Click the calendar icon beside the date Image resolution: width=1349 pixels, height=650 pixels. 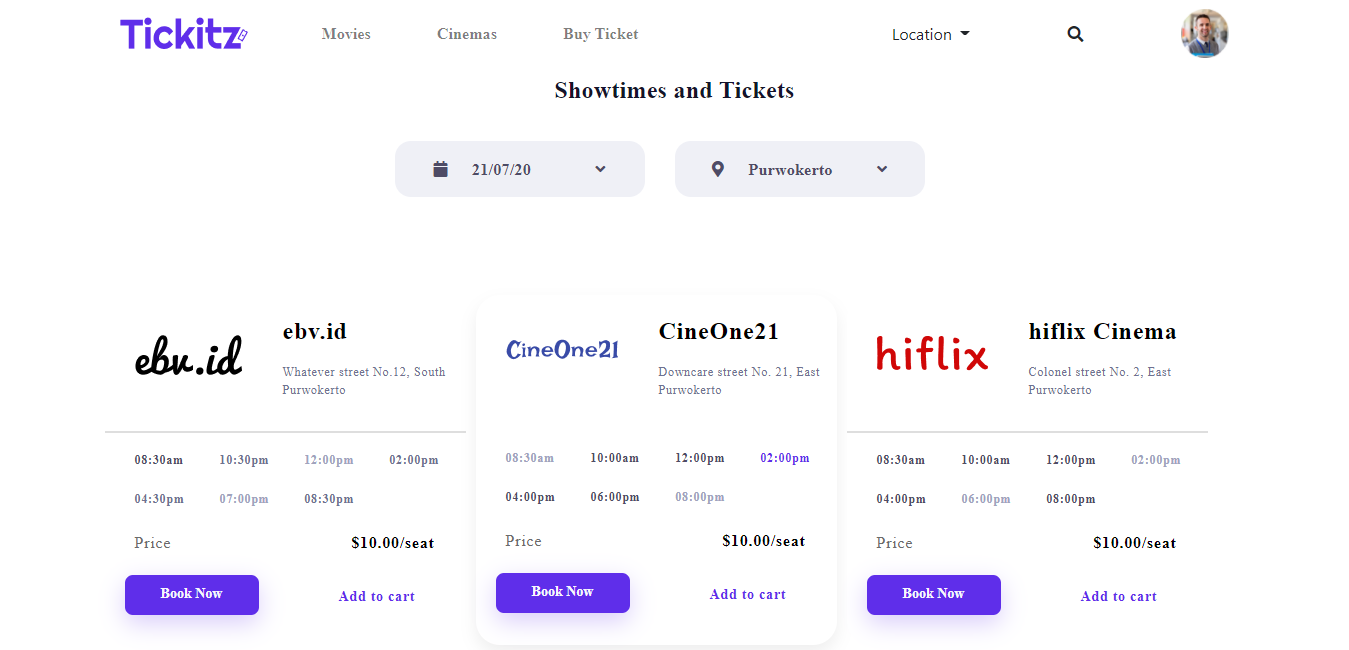pyautogui.click(x=440, y=168)
